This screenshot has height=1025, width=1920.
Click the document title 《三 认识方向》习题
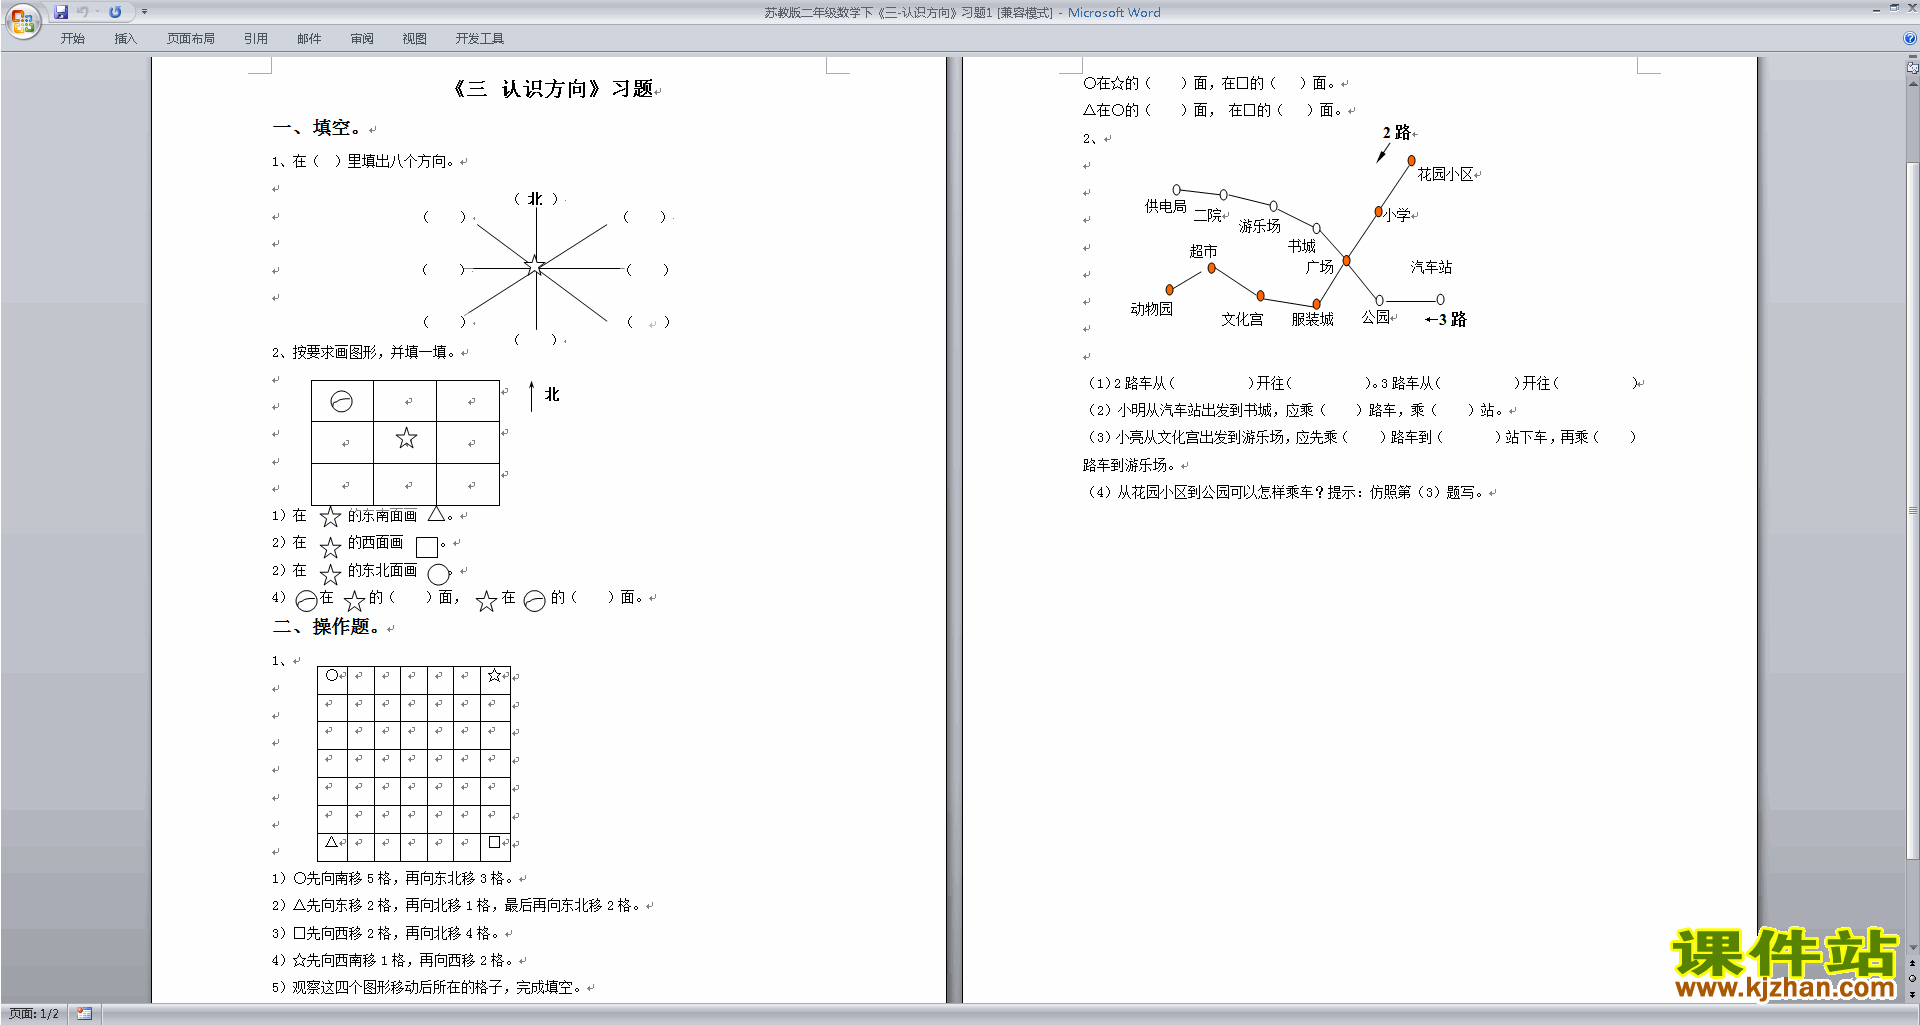click(553, 89)
